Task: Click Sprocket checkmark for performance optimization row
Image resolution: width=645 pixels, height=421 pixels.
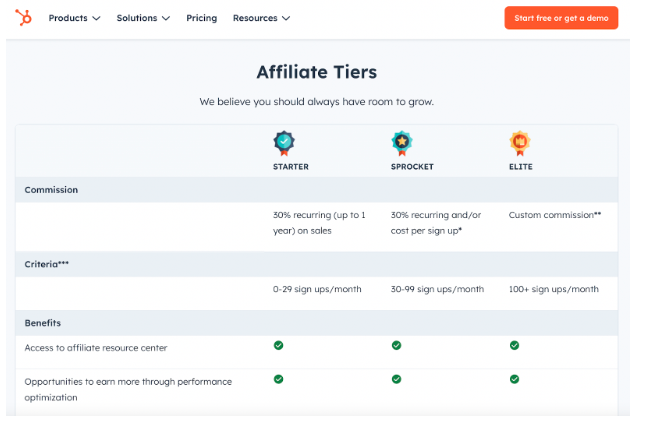Action: (396, 379)
